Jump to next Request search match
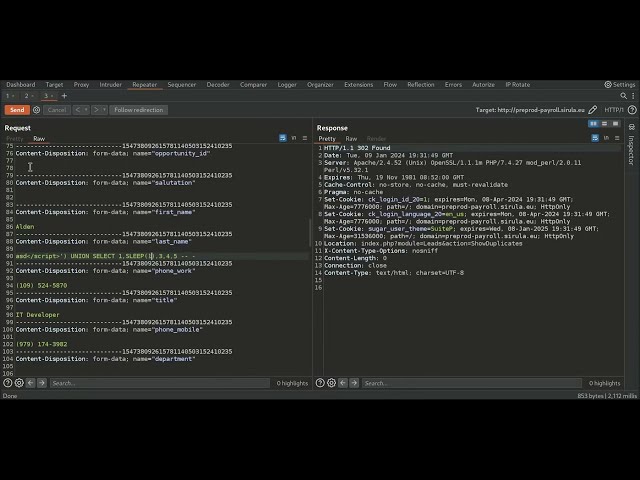 pyautogui.click(x=42, y=383)
